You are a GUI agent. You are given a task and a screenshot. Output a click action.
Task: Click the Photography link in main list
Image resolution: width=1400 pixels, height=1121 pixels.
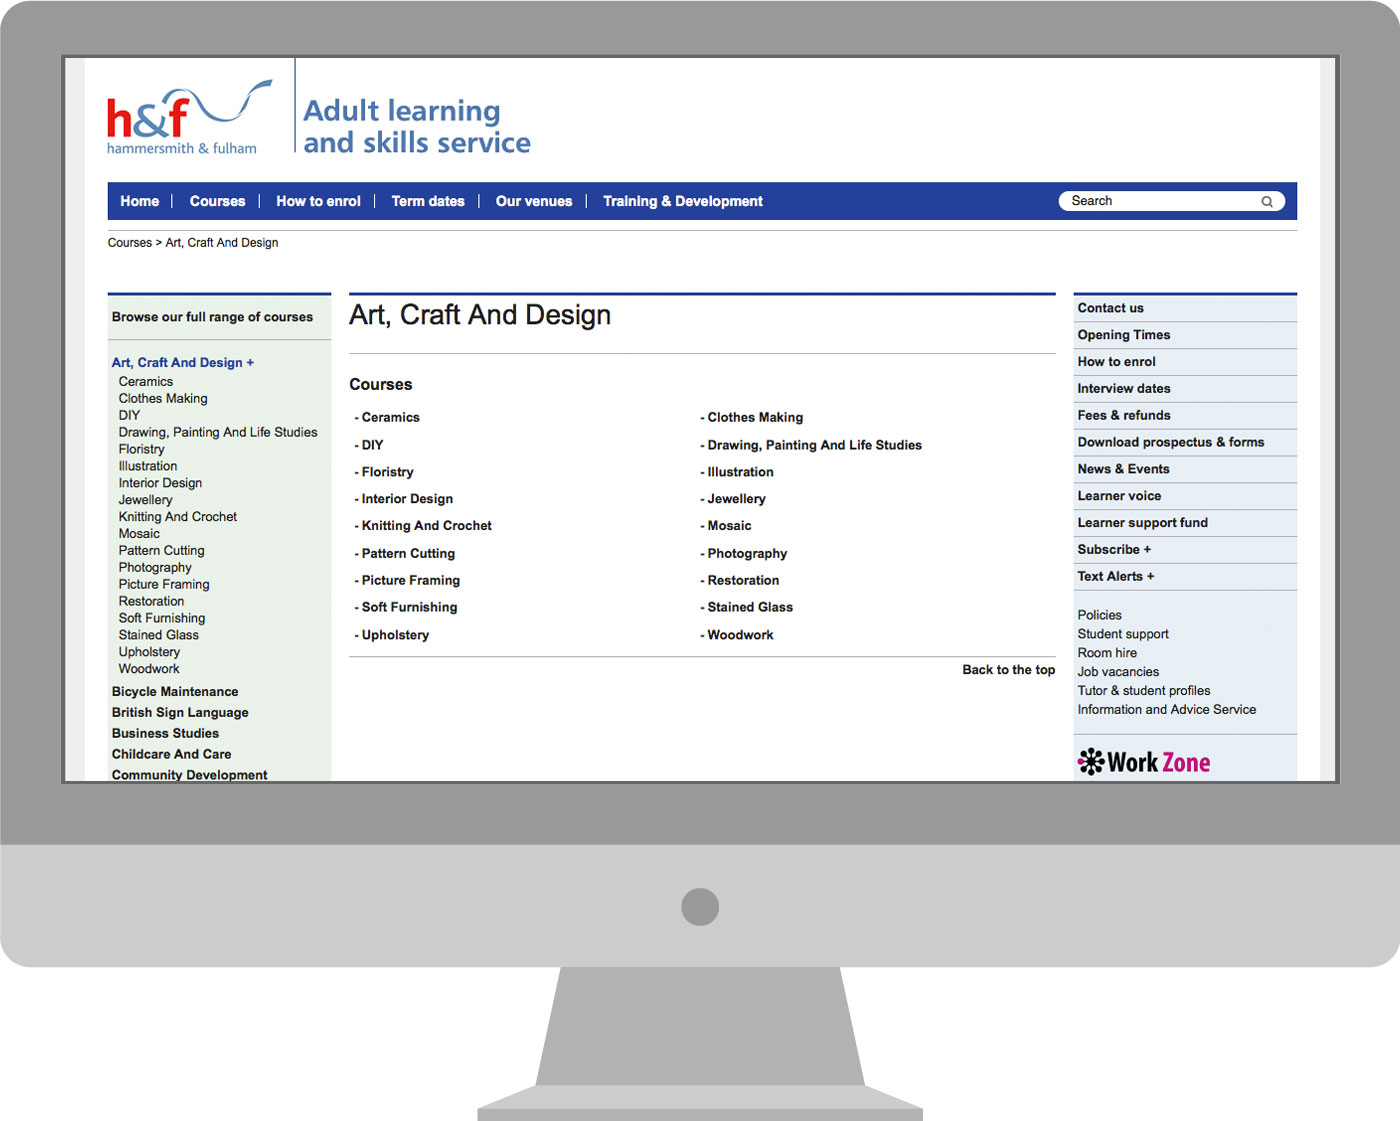(x=747, y=554)
